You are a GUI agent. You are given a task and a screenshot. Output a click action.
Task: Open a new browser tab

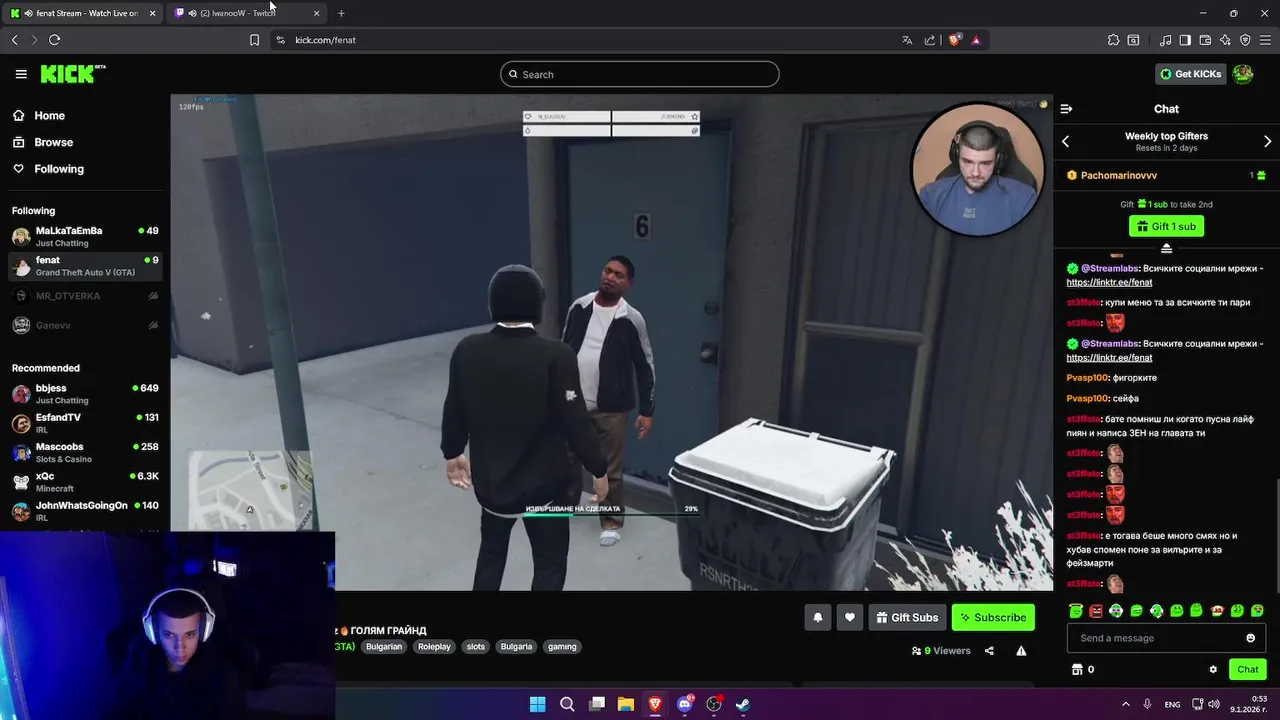(341, 13)
